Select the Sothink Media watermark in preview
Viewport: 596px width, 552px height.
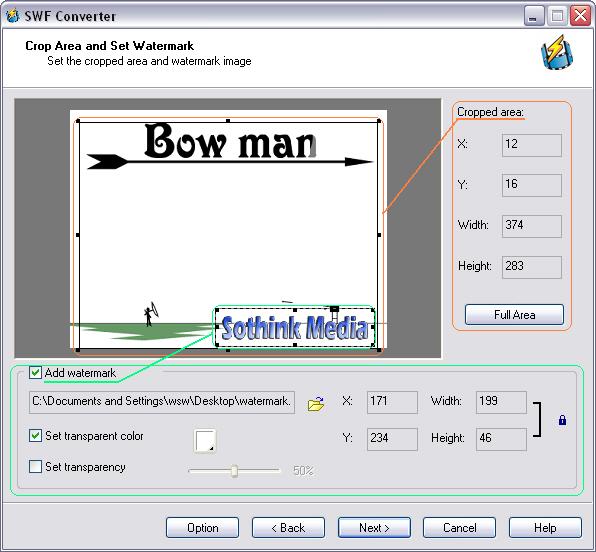point(295,327)
